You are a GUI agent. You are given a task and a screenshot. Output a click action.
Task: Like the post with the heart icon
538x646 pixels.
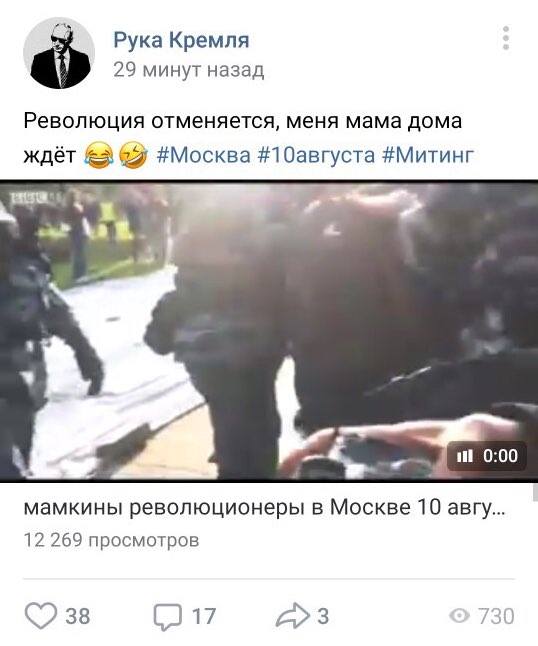[40, 615]
